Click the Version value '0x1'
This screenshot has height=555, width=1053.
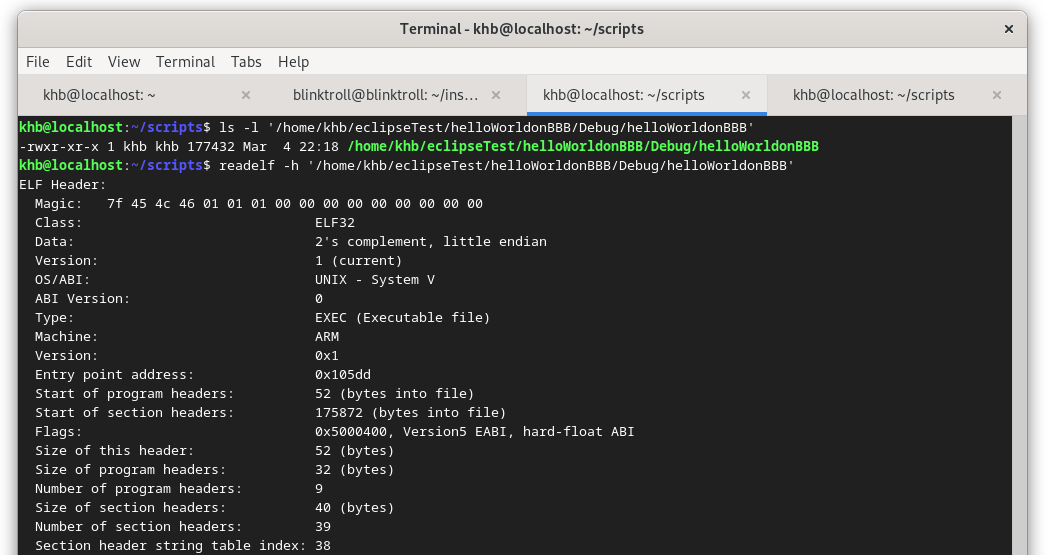[327, 355]
